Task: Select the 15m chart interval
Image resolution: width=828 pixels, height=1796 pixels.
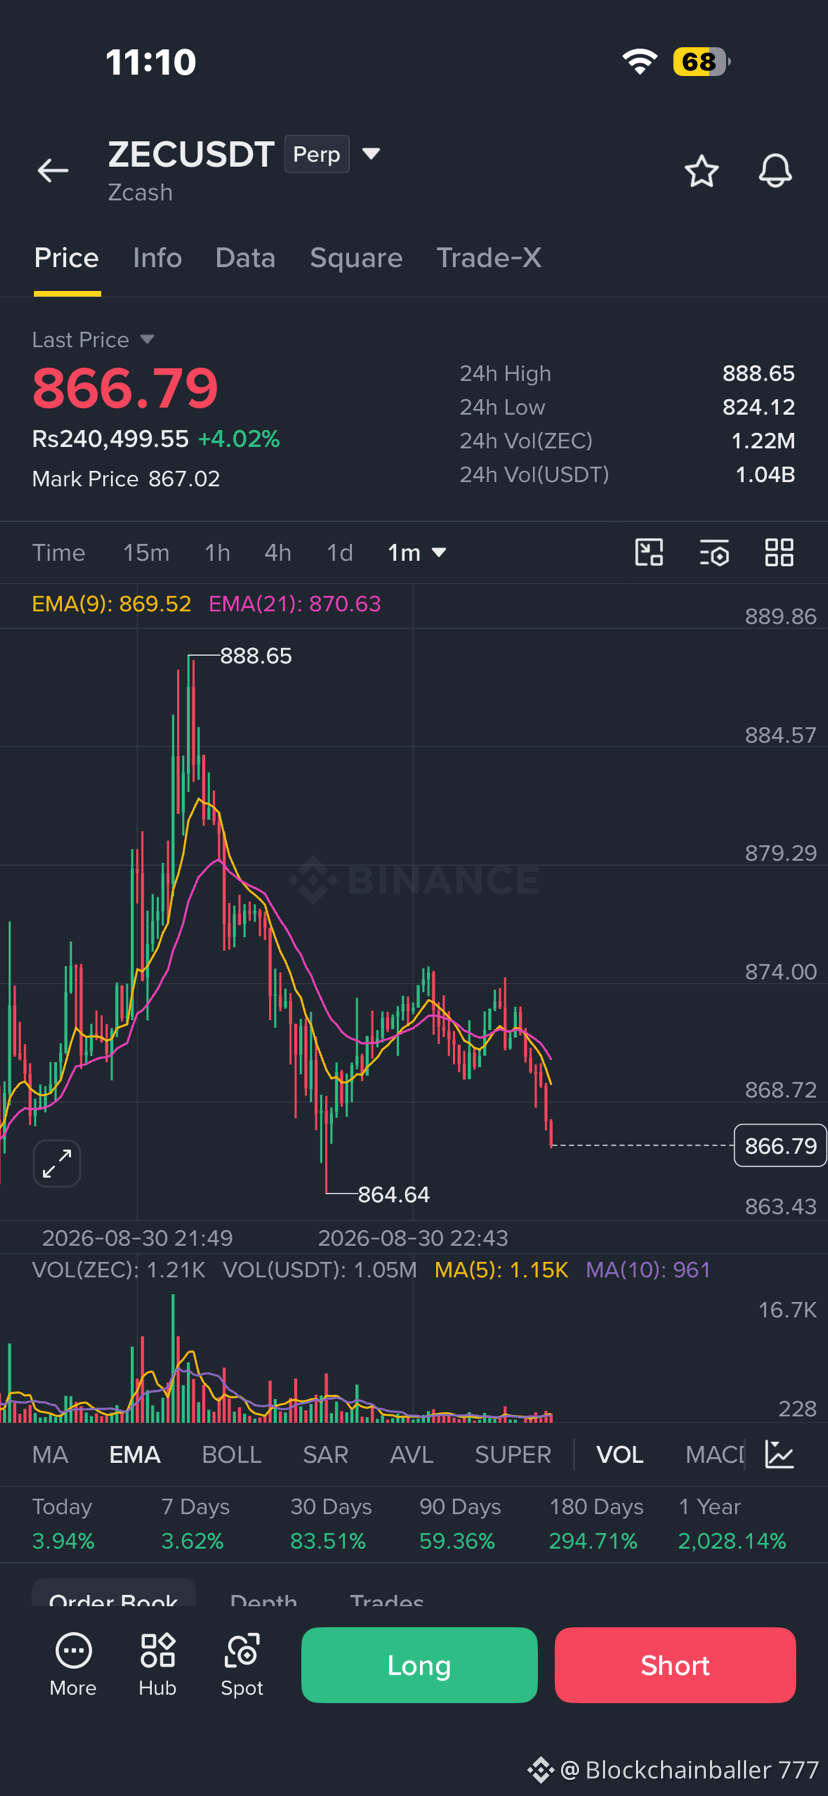Action: pos(146,553)
